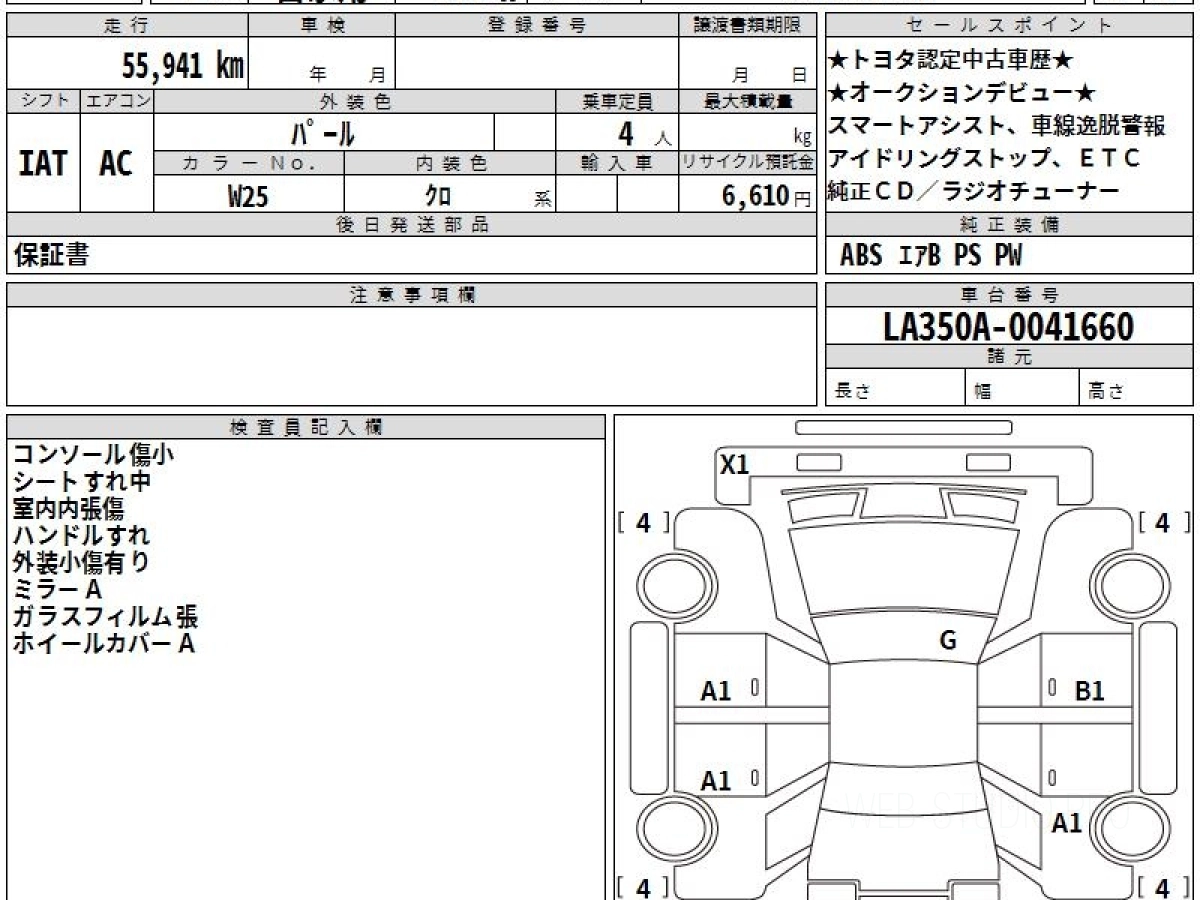Viewport: 1200px width, 900px height.
Task: Click the X1 mark on the car diagram
Action: (x=735, y=464)
